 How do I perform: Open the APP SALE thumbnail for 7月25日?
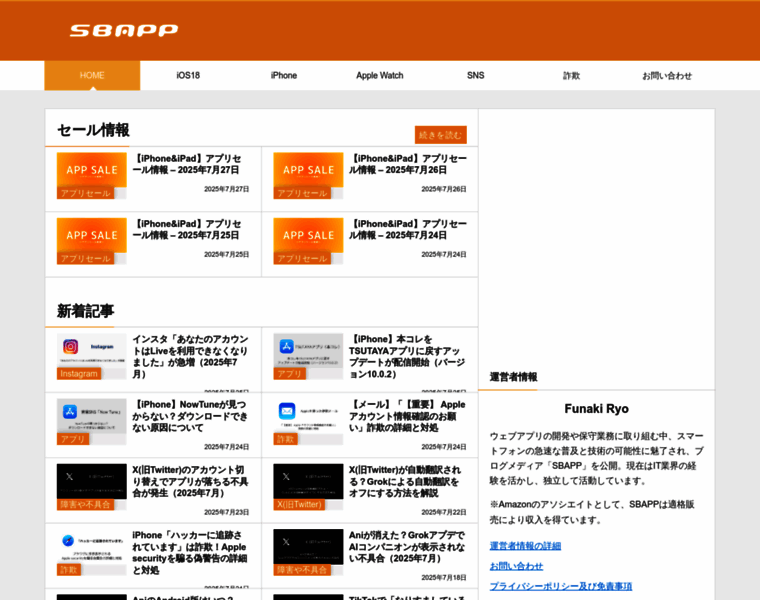(x=92, y=235)
